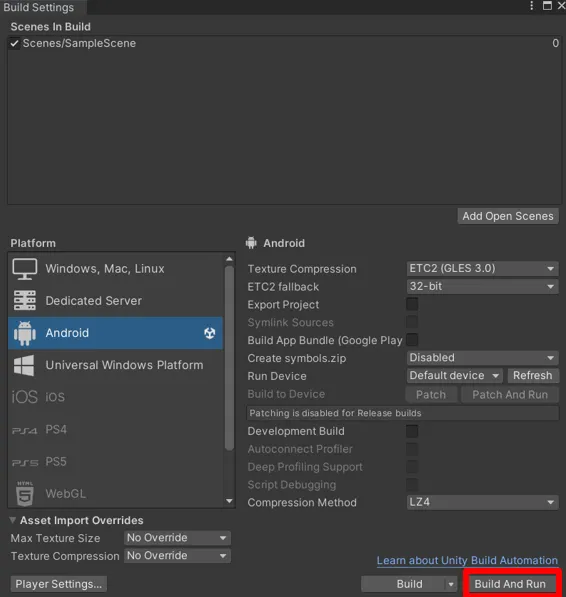This screenshot has width=566, height=597.
Task: Toggle the Autoconnect Profiler checkbox
Action: coord(412,449)
